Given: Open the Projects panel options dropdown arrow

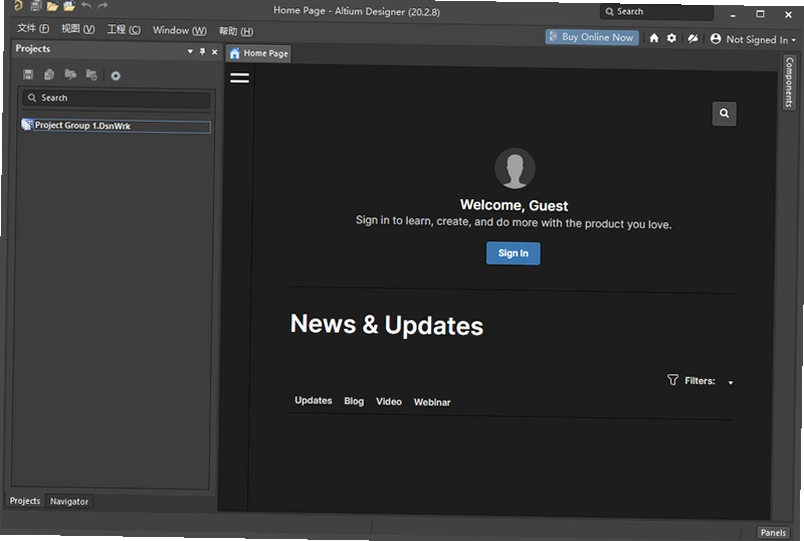Looking at the screenshot, I should [190, 51].
